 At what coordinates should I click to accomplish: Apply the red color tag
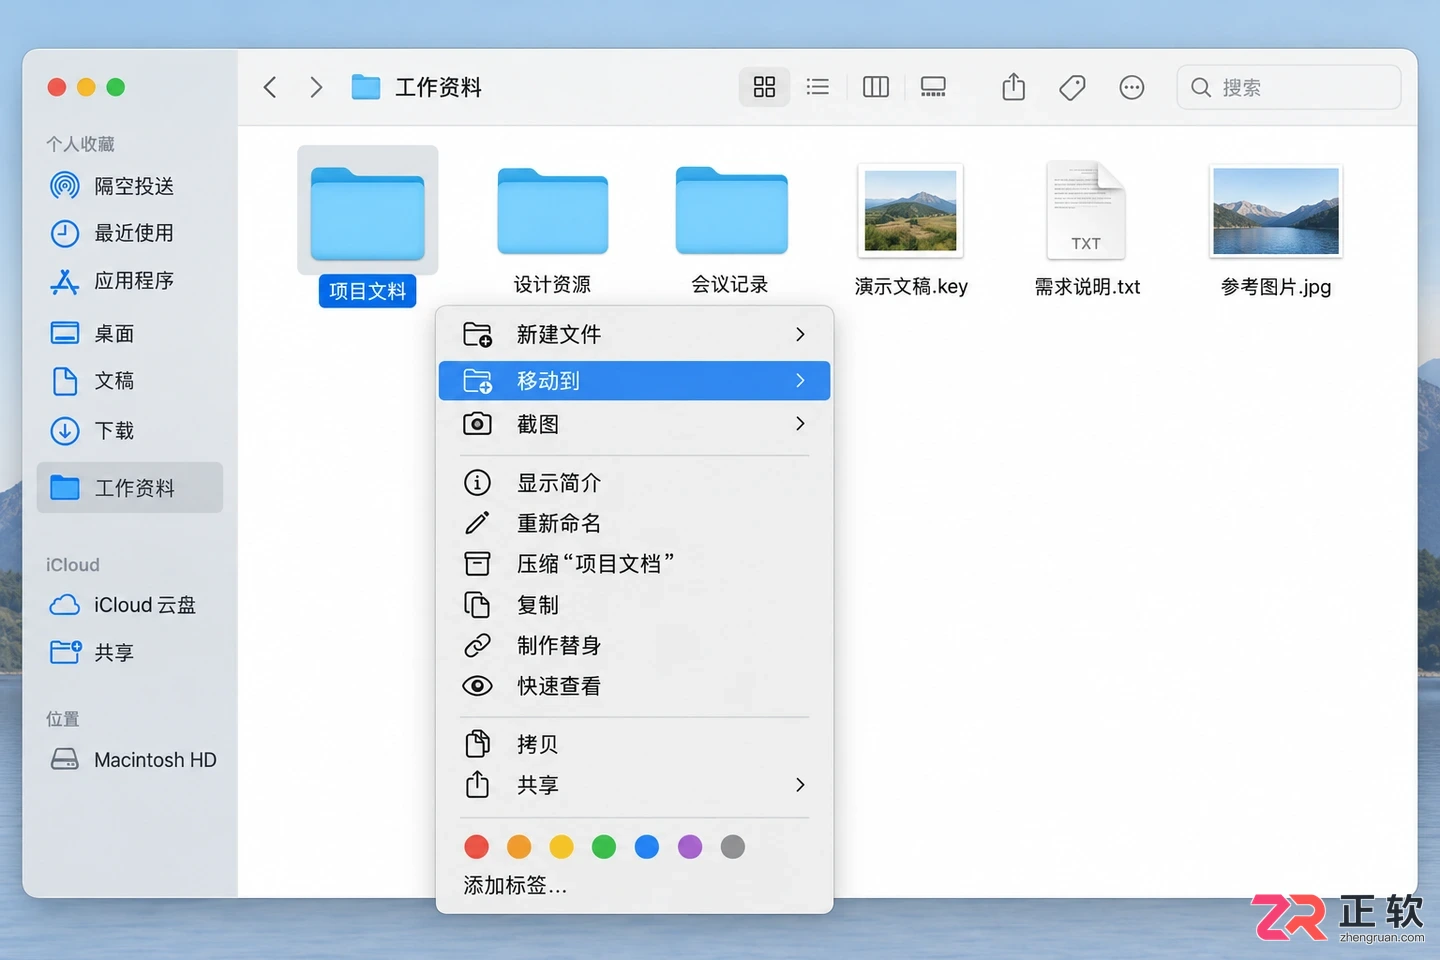coord(477,847)
